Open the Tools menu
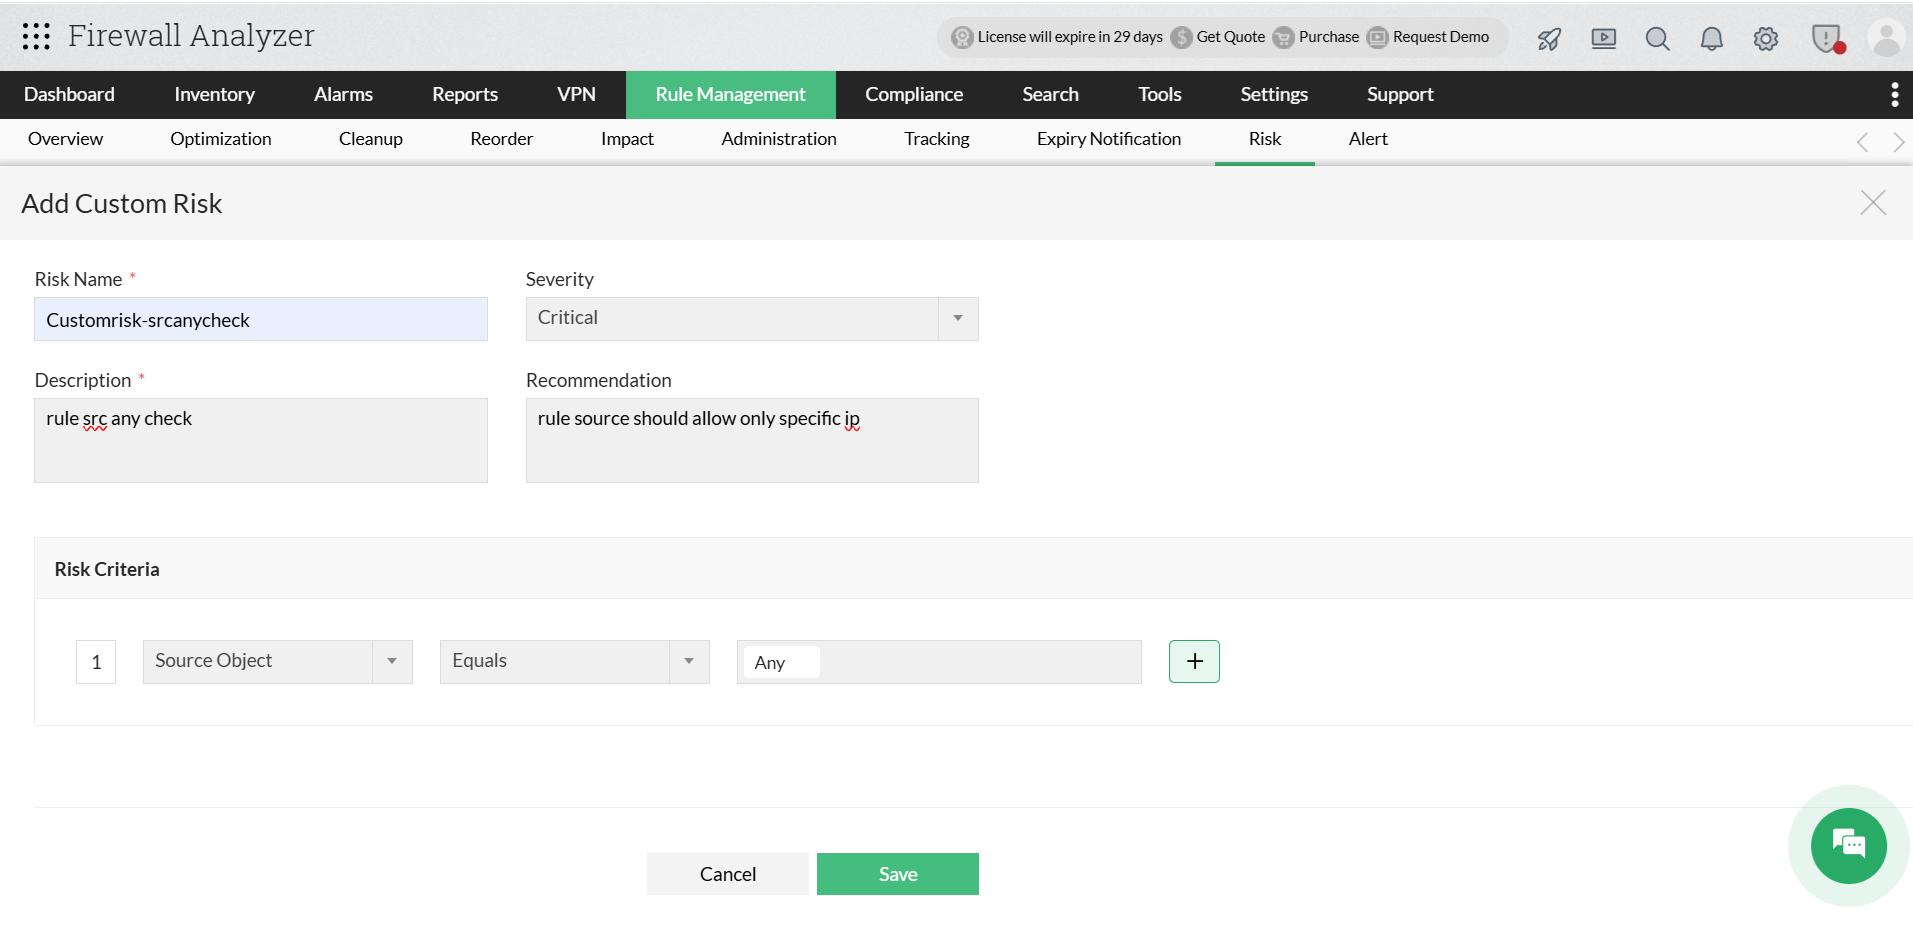This screenshot has height=927, width=1913. click(1160, 94)
